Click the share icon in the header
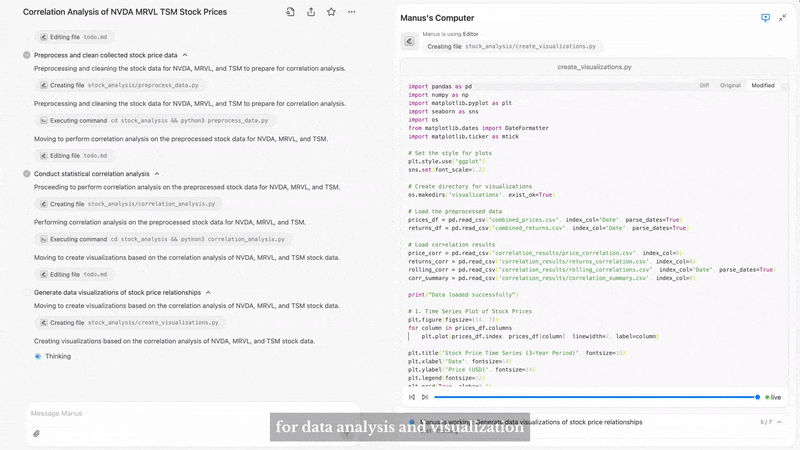This screenshot has height=450, width=800. [x=311, y=12]
